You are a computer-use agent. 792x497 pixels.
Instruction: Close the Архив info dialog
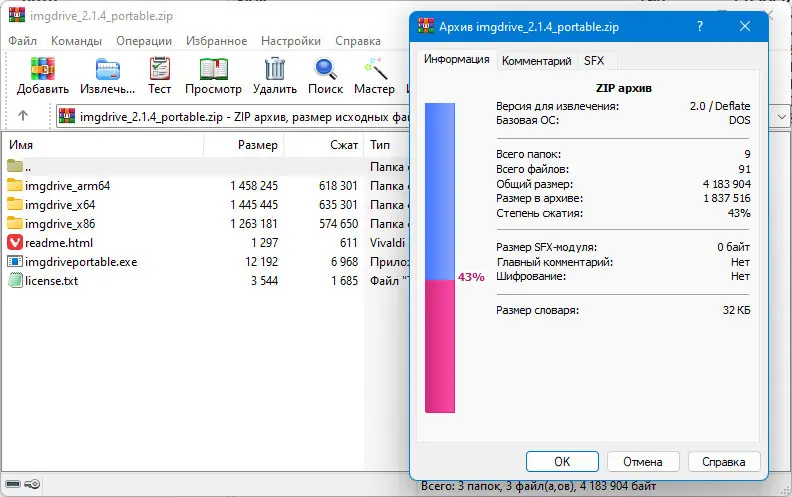coord(745,26)
